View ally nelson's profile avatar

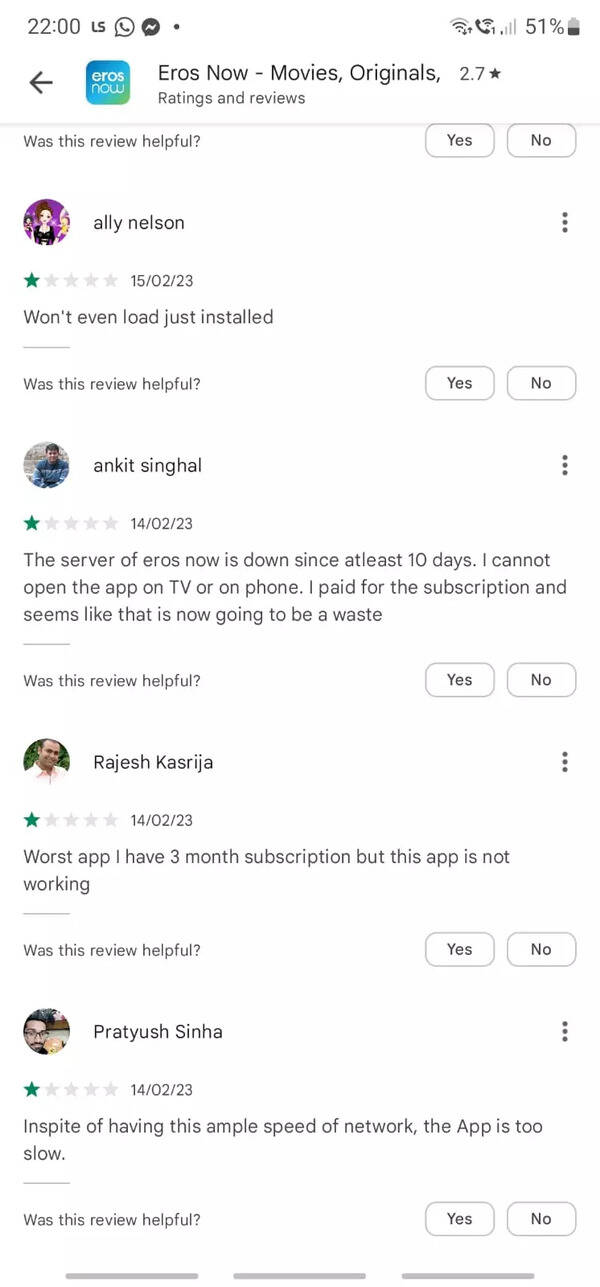tap(46, 222)
